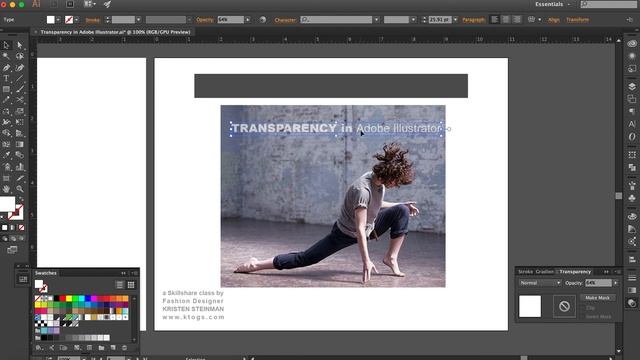The height and width of the screenshot is (360, 640).
Task: Switch to the Gradient panel tab
Action: [544, 272]
